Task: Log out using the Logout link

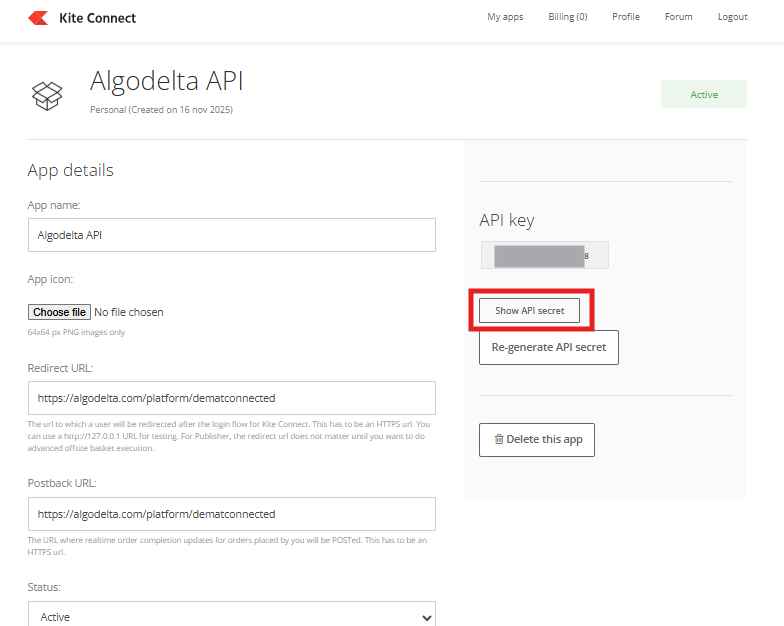Action: point(732,17)
